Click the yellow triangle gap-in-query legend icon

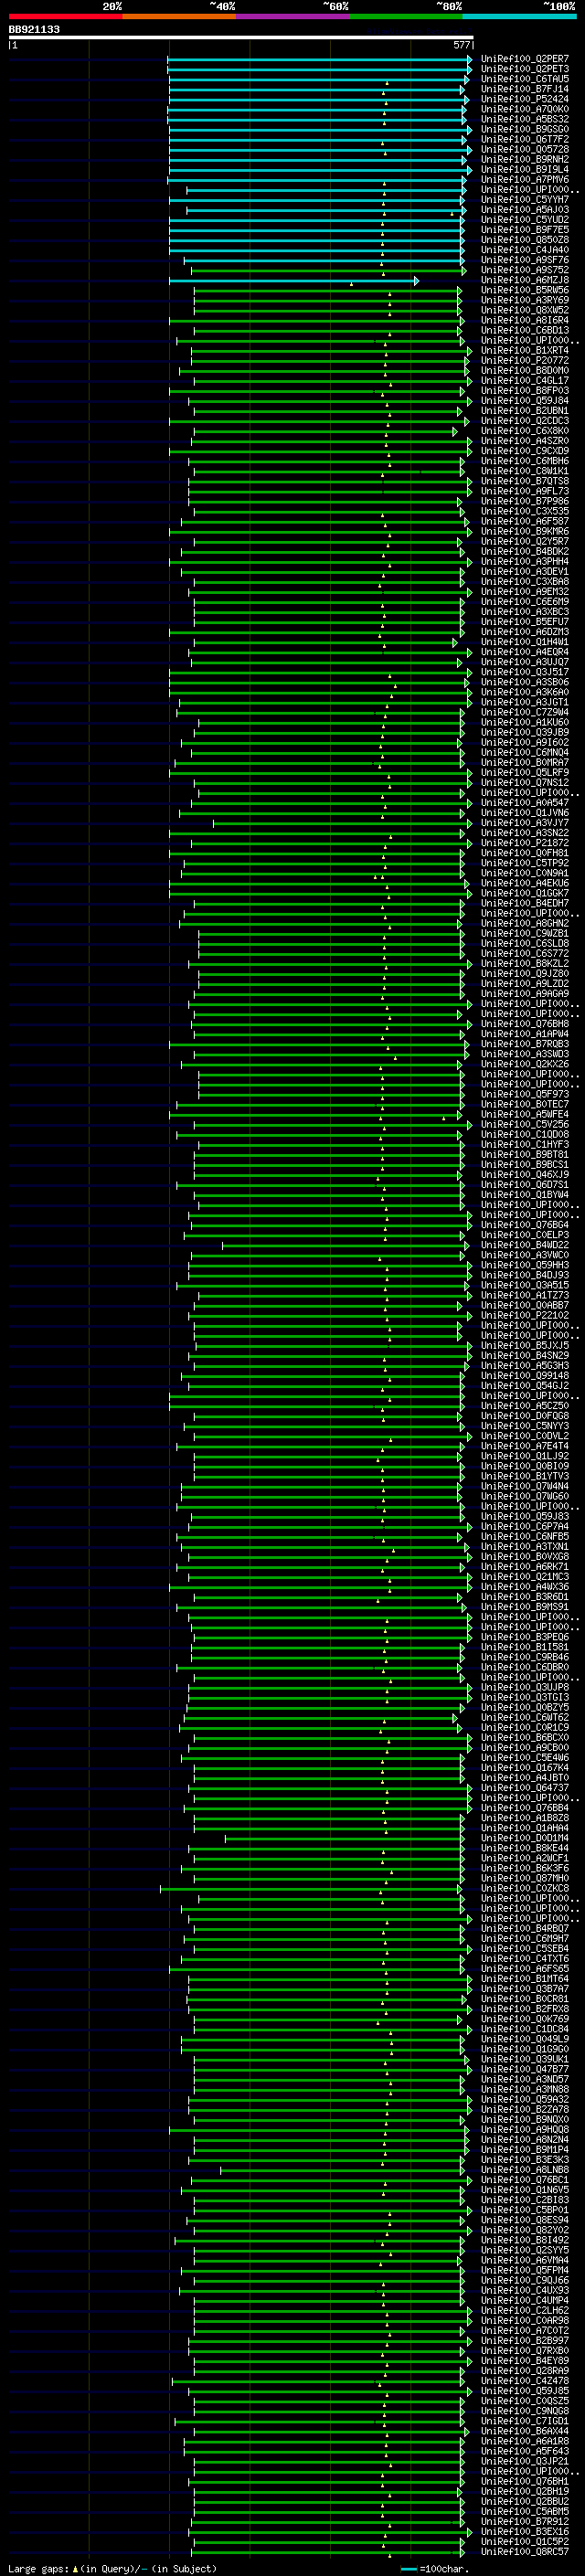(x=75, y=2570)
